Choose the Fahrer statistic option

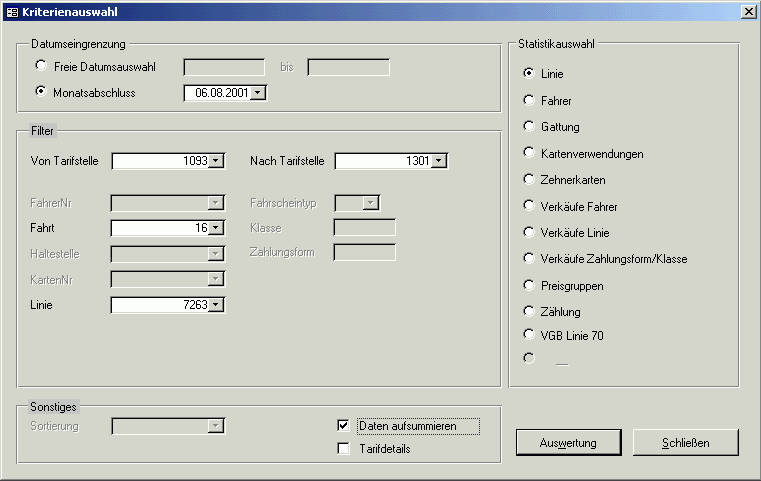point(529,100)
